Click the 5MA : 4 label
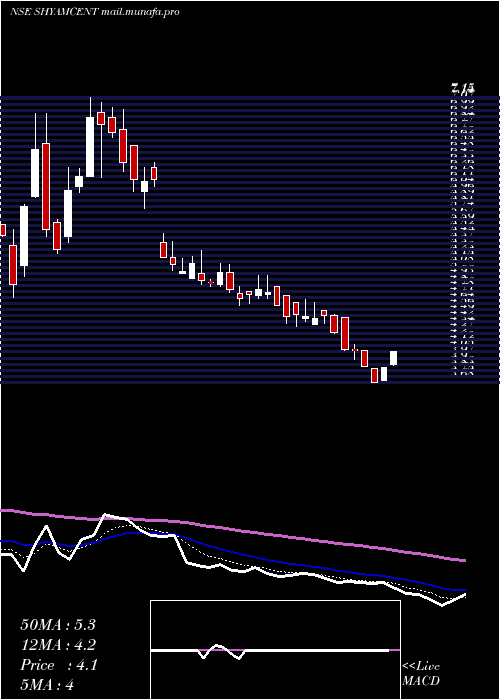The width and height of the screenshot is (500, 700). pos(47,685)
